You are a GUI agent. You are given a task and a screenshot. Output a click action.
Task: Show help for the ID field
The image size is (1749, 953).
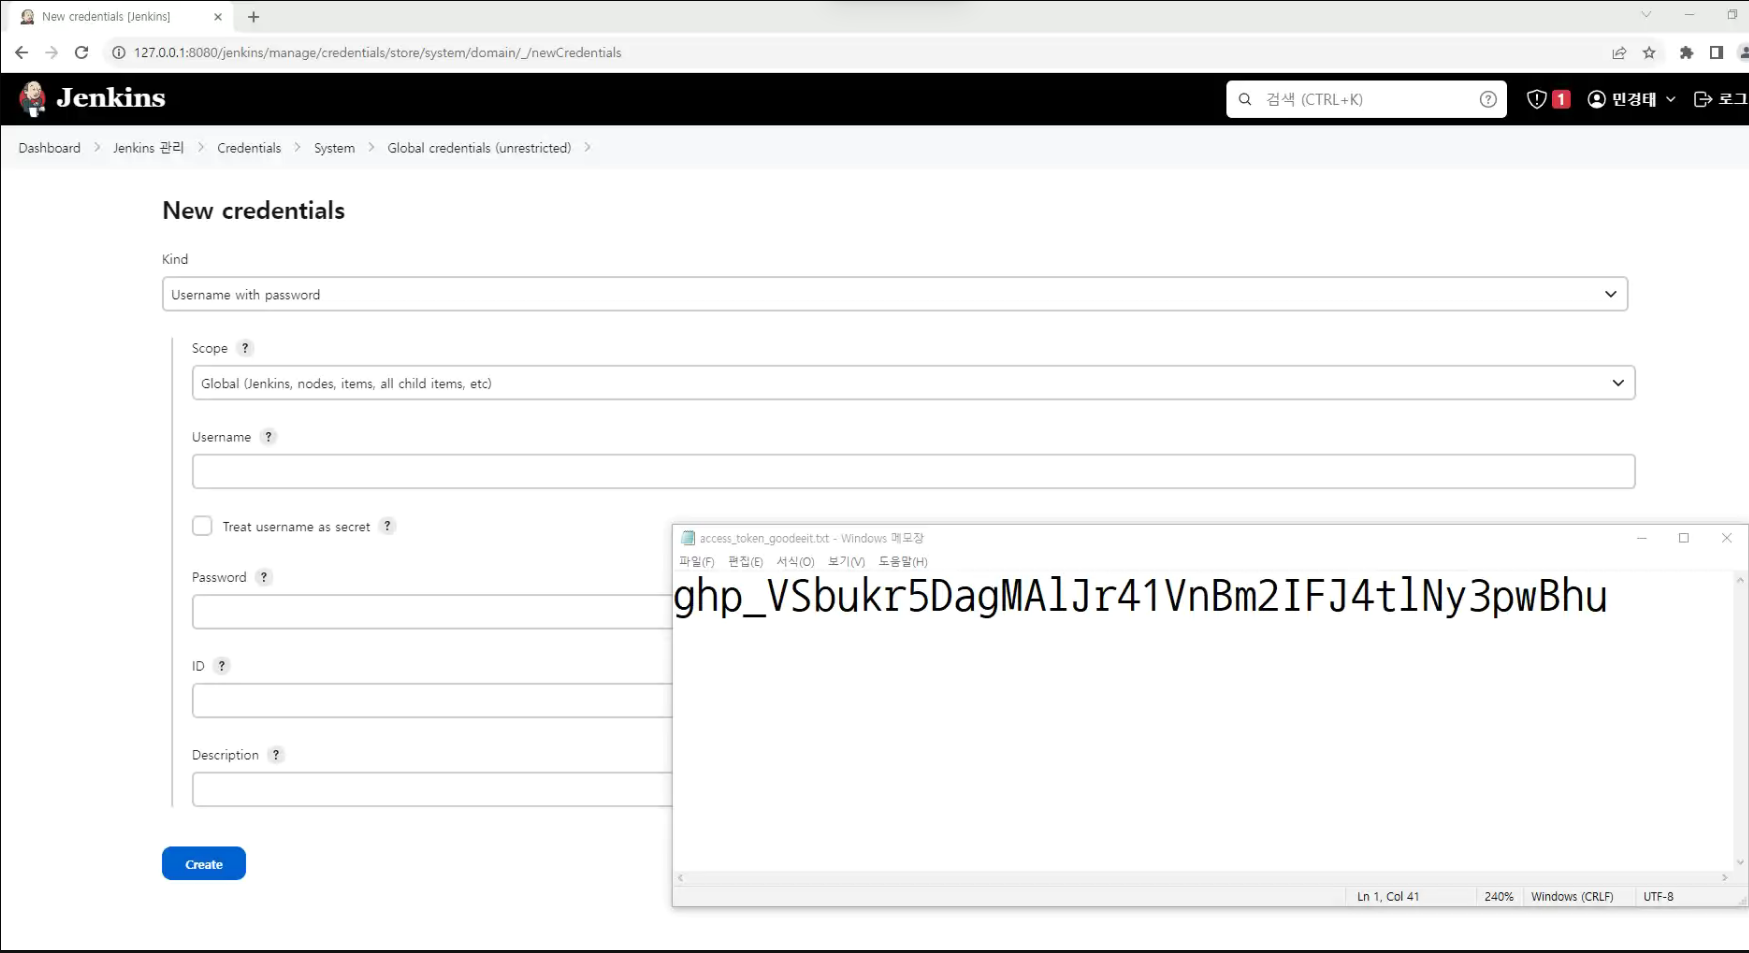pyautogui.click(x=222, y=666)
